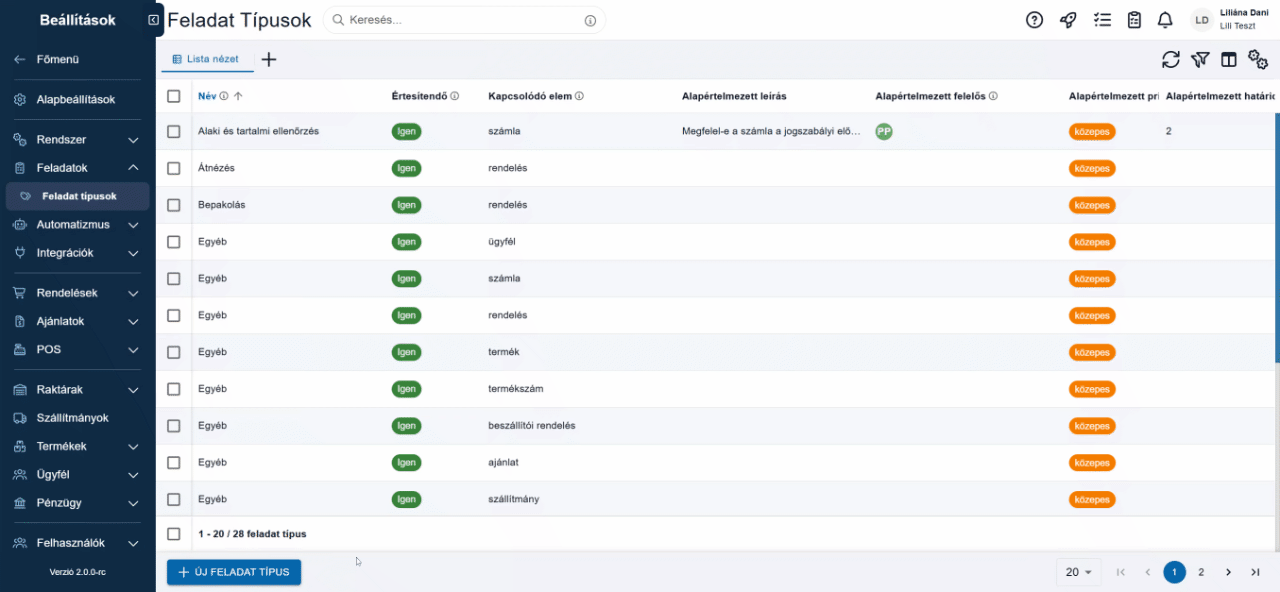Open the column layout settings icon
Image resolution: width=1280 pixels, height=592 pixels.
tap(1229, 59)
